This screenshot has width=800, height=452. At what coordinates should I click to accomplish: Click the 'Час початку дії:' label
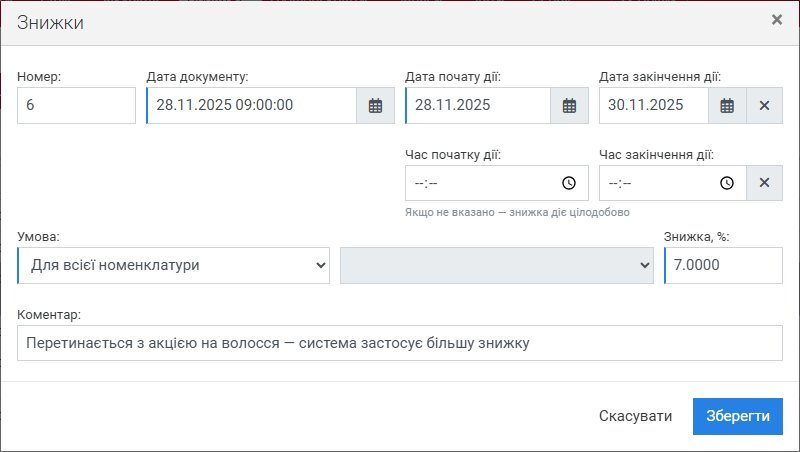[x=453, y=155]
